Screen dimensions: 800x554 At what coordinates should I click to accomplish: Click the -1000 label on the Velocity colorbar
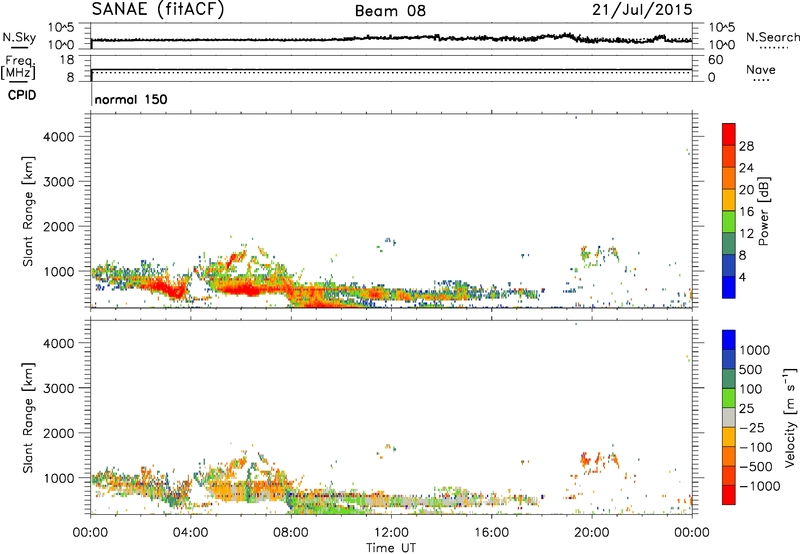(759, 486)
